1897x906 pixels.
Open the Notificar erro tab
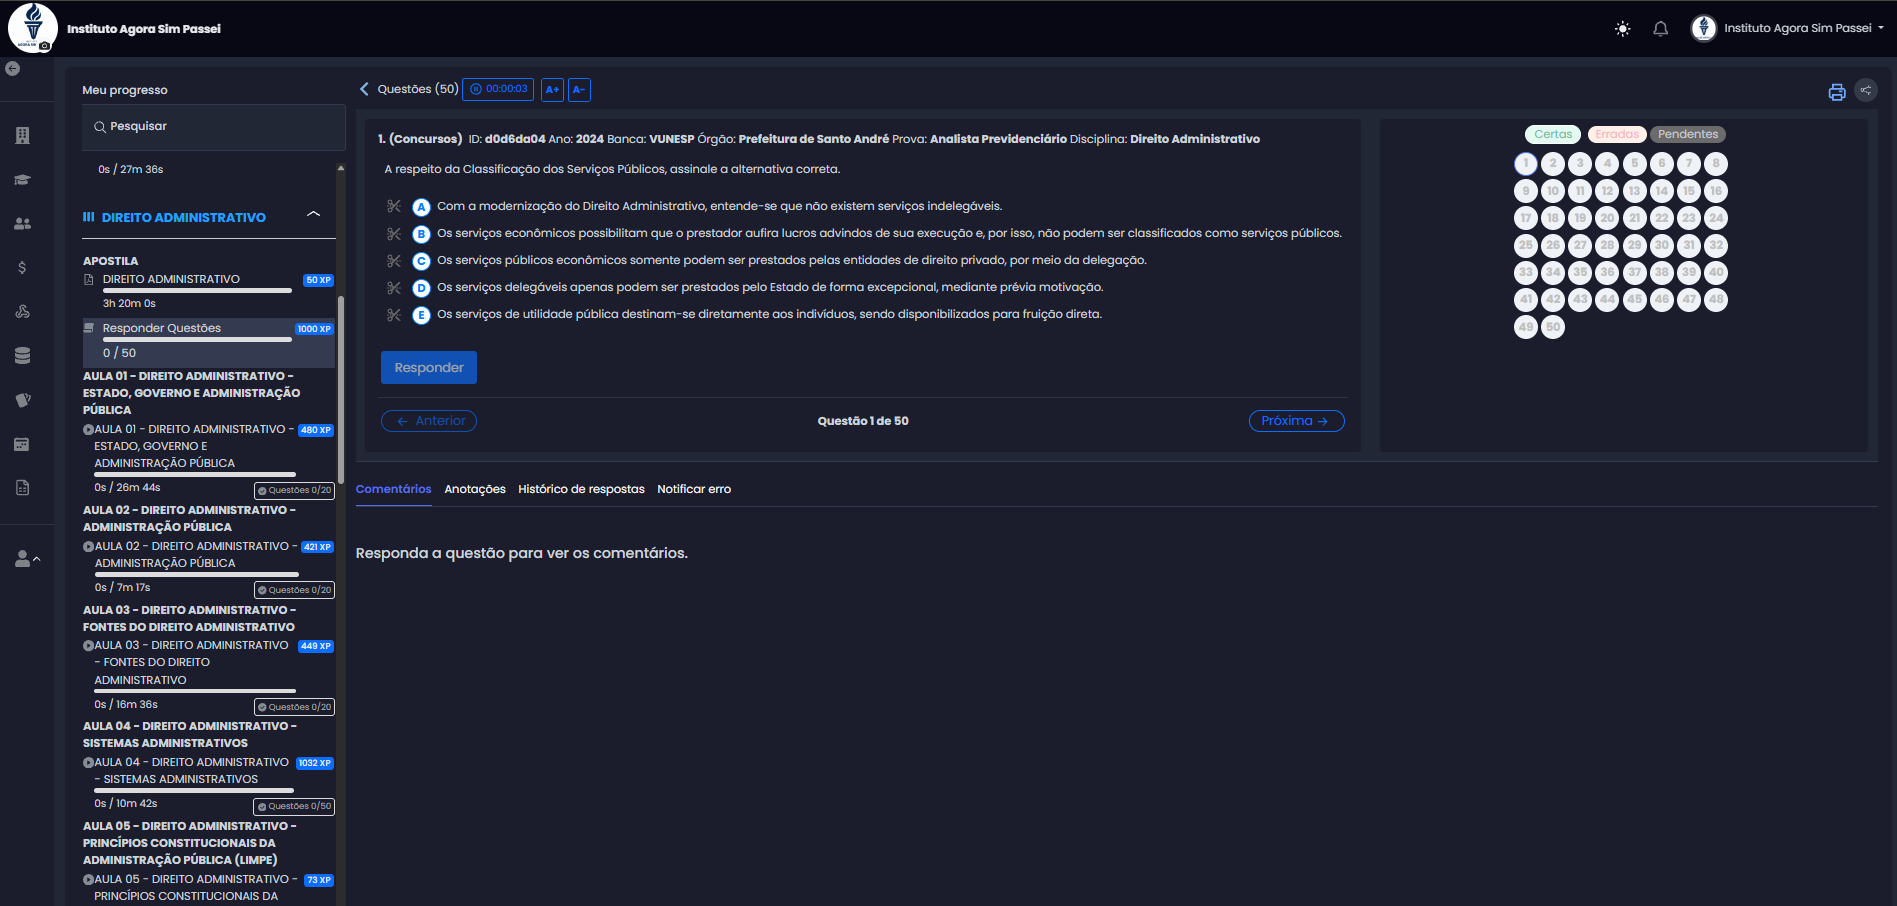click(x=694, y=489)
